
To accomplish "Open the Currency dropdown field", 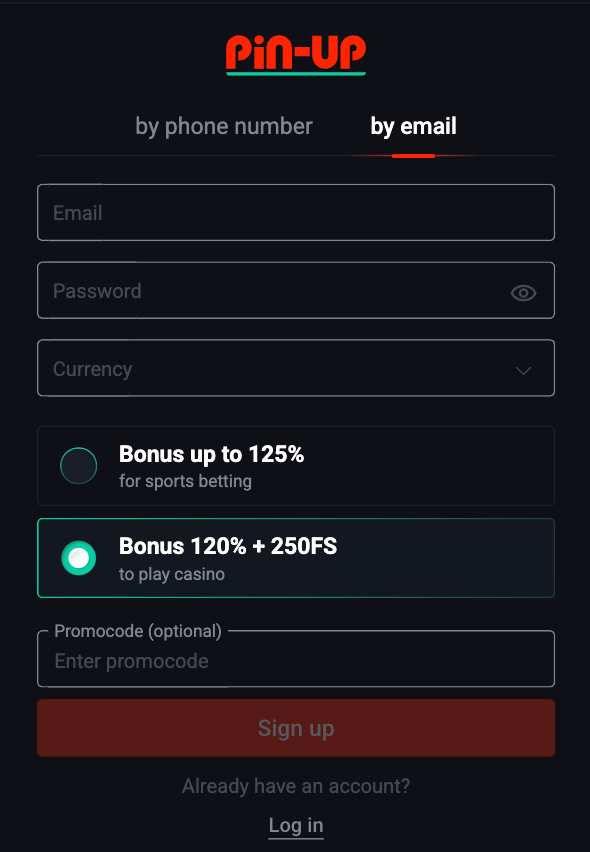I will (x=296, y=368).
